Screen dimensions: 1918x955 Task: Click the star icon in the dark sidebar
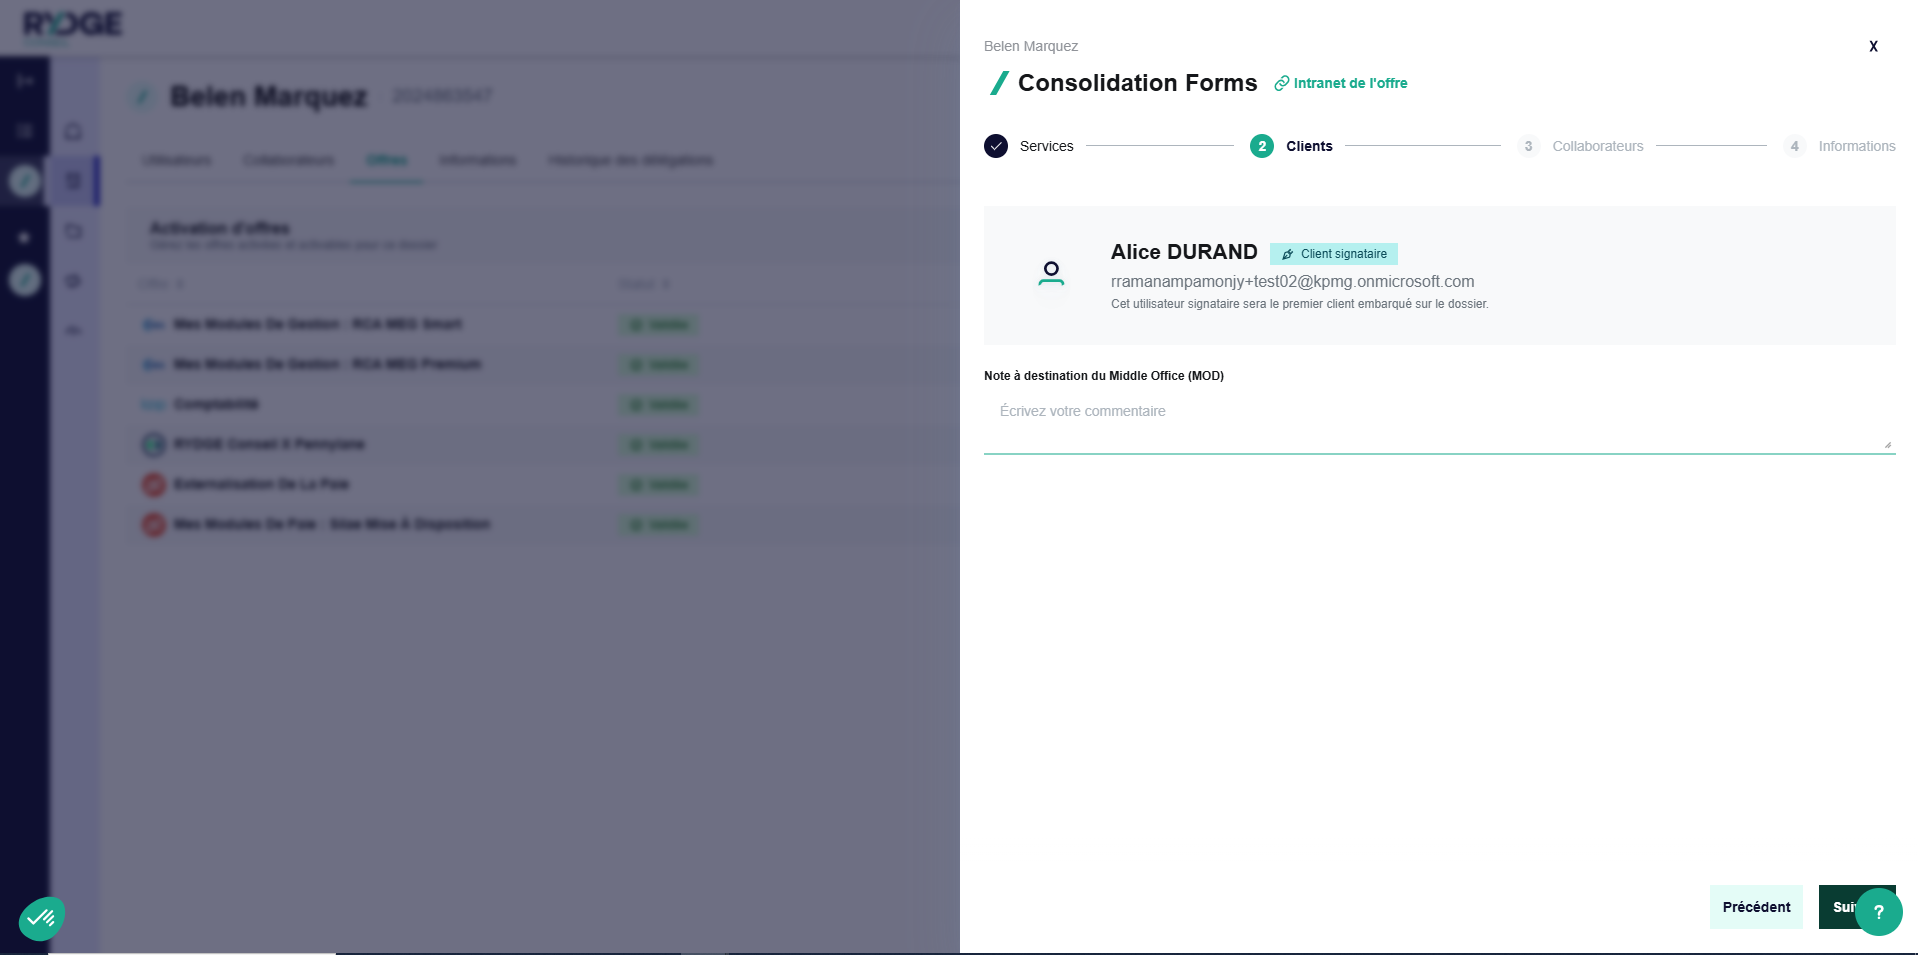pos(25,237)
